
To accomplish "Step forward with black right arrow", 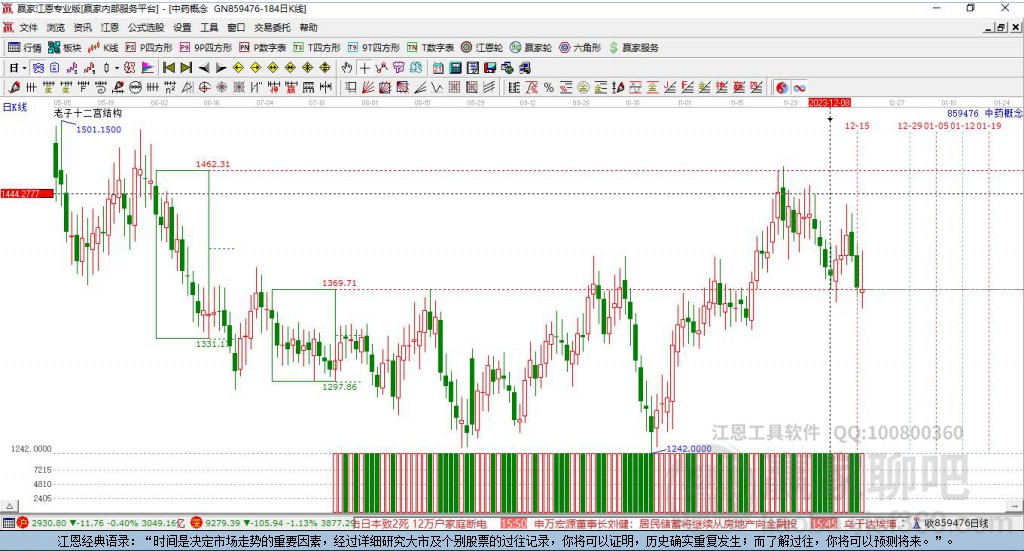I will 221,68.
